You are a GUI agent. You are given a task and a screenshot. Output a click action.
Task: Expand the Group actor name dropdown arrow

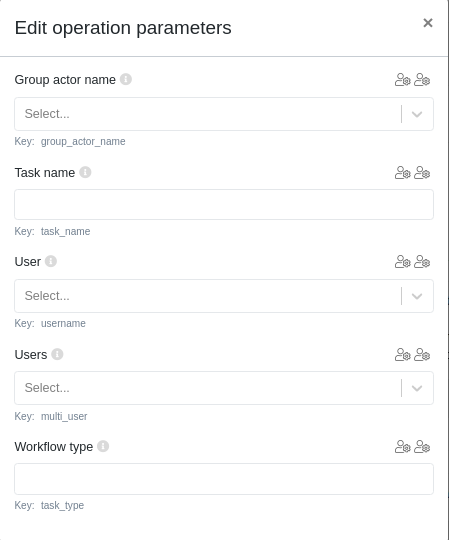point(417,114)
